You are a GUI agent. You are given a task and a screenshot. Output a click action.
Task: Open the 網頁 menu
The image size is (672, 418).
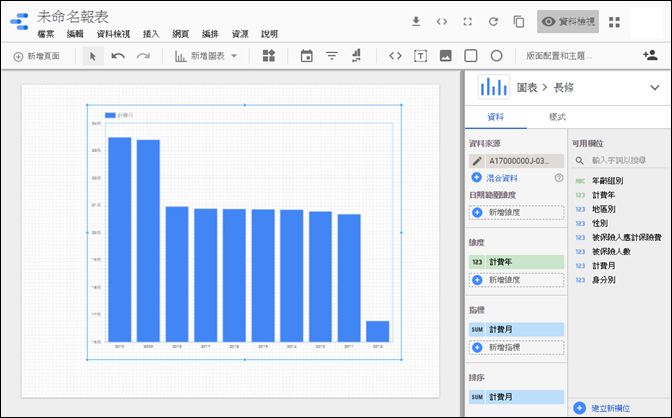click(180, 34)
